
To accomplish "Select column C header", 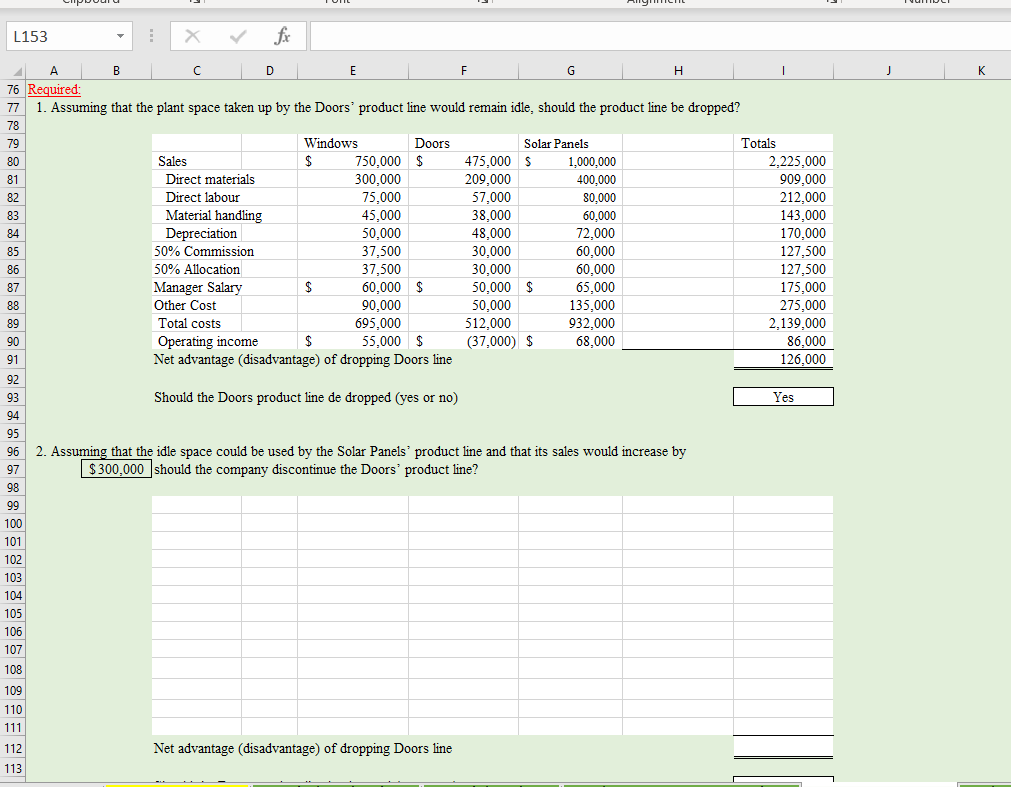I will point(197,71).
